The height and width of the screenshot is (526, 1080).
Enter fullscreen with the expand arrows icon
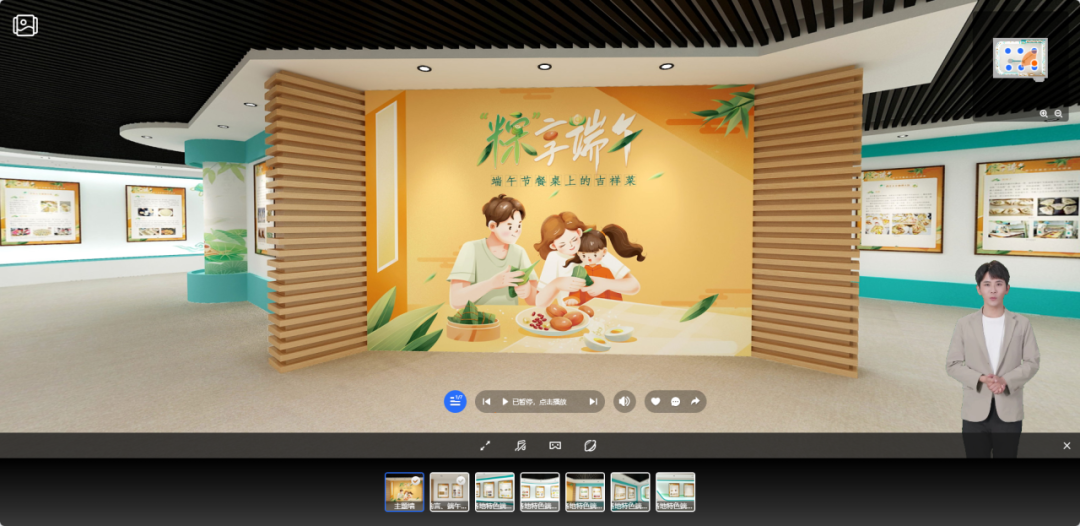pyautogui.click(x=485, y=446)
